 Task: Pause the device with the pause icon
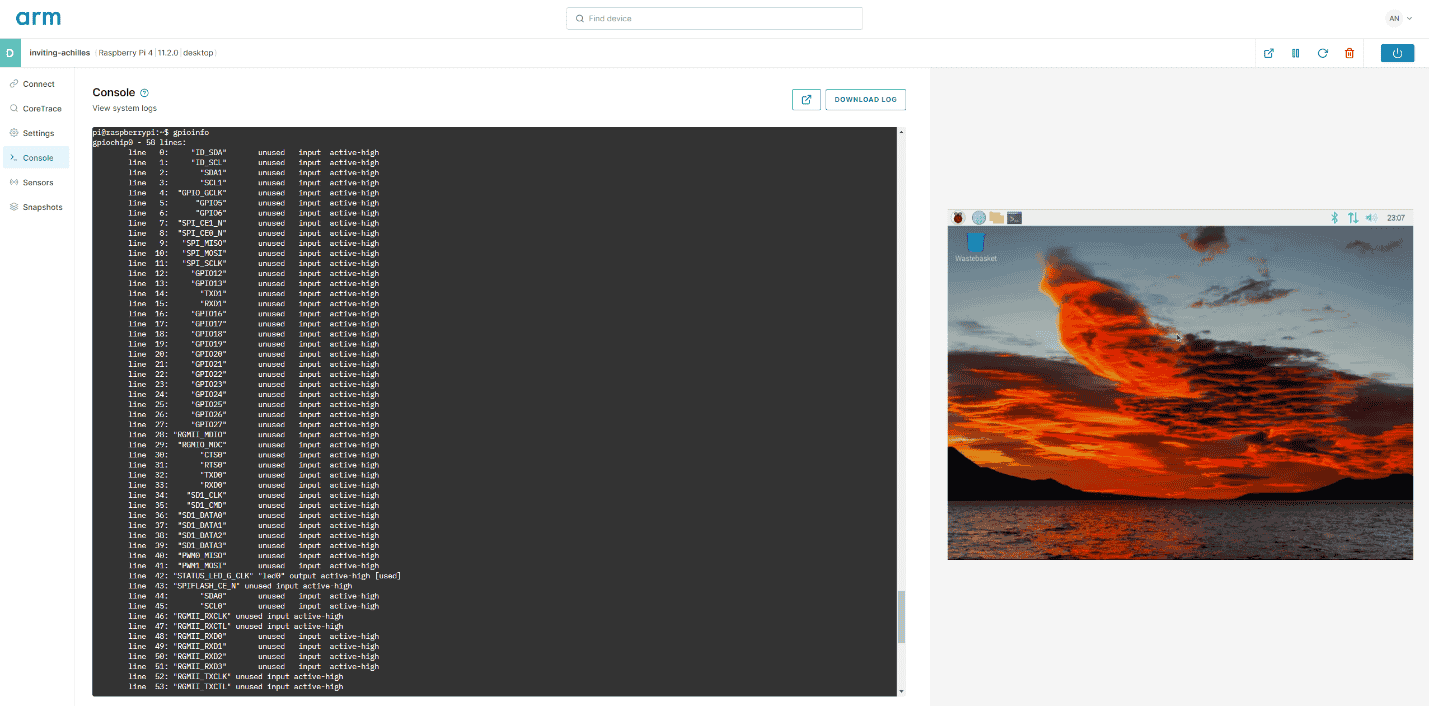[x=1295, y=53]
